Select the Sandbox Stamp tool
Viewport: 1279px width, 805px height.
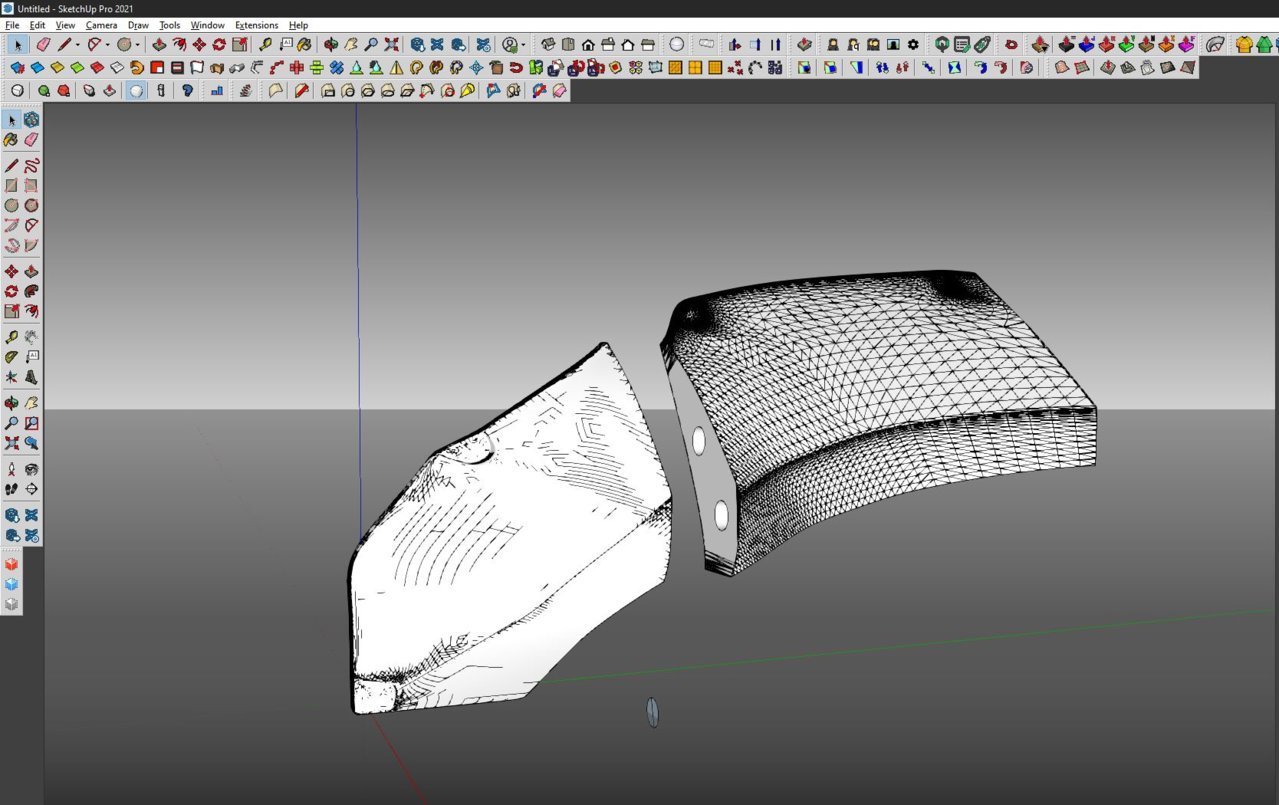coord(1128,68)
